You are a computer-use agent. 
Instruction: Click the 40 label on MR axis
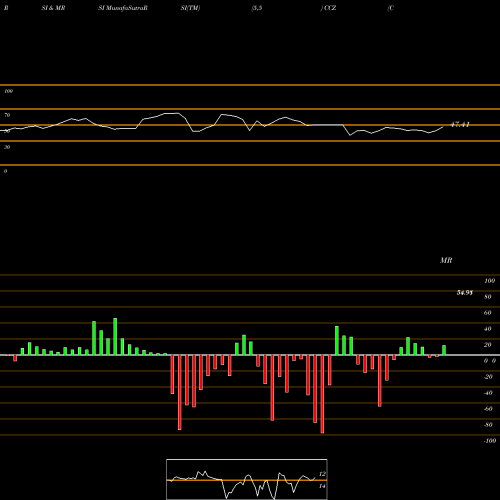488,329
